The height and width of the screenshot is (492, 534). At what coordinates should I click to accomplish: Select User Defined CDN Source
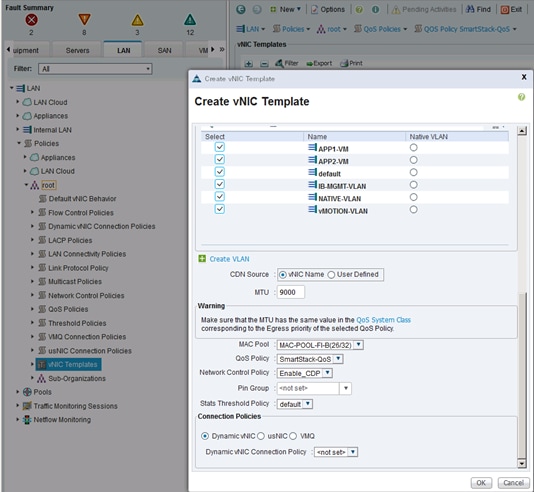pyautogui.click(x=331, y=275)
